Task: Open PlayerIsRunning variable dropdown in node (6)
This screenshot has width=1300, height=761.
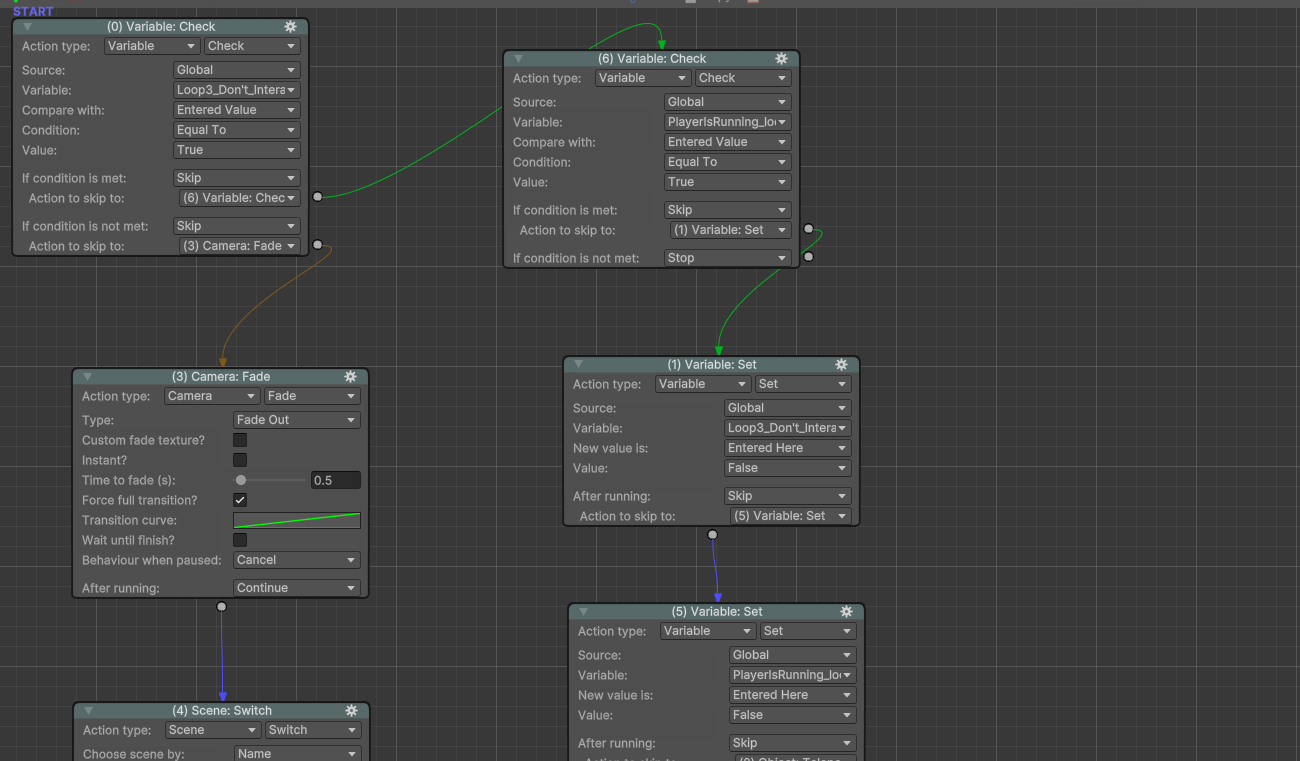Action: (x=728, y=122)
